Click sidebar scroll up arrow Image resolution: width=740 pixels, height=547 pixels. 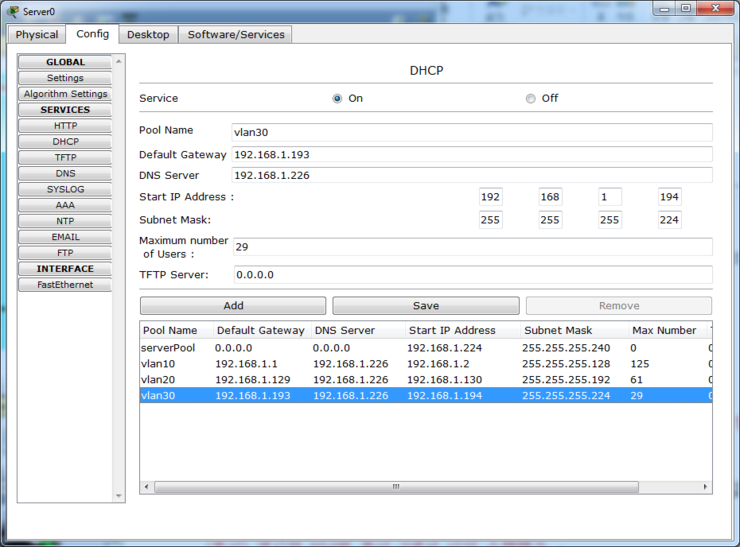click(x=119, y=61)
